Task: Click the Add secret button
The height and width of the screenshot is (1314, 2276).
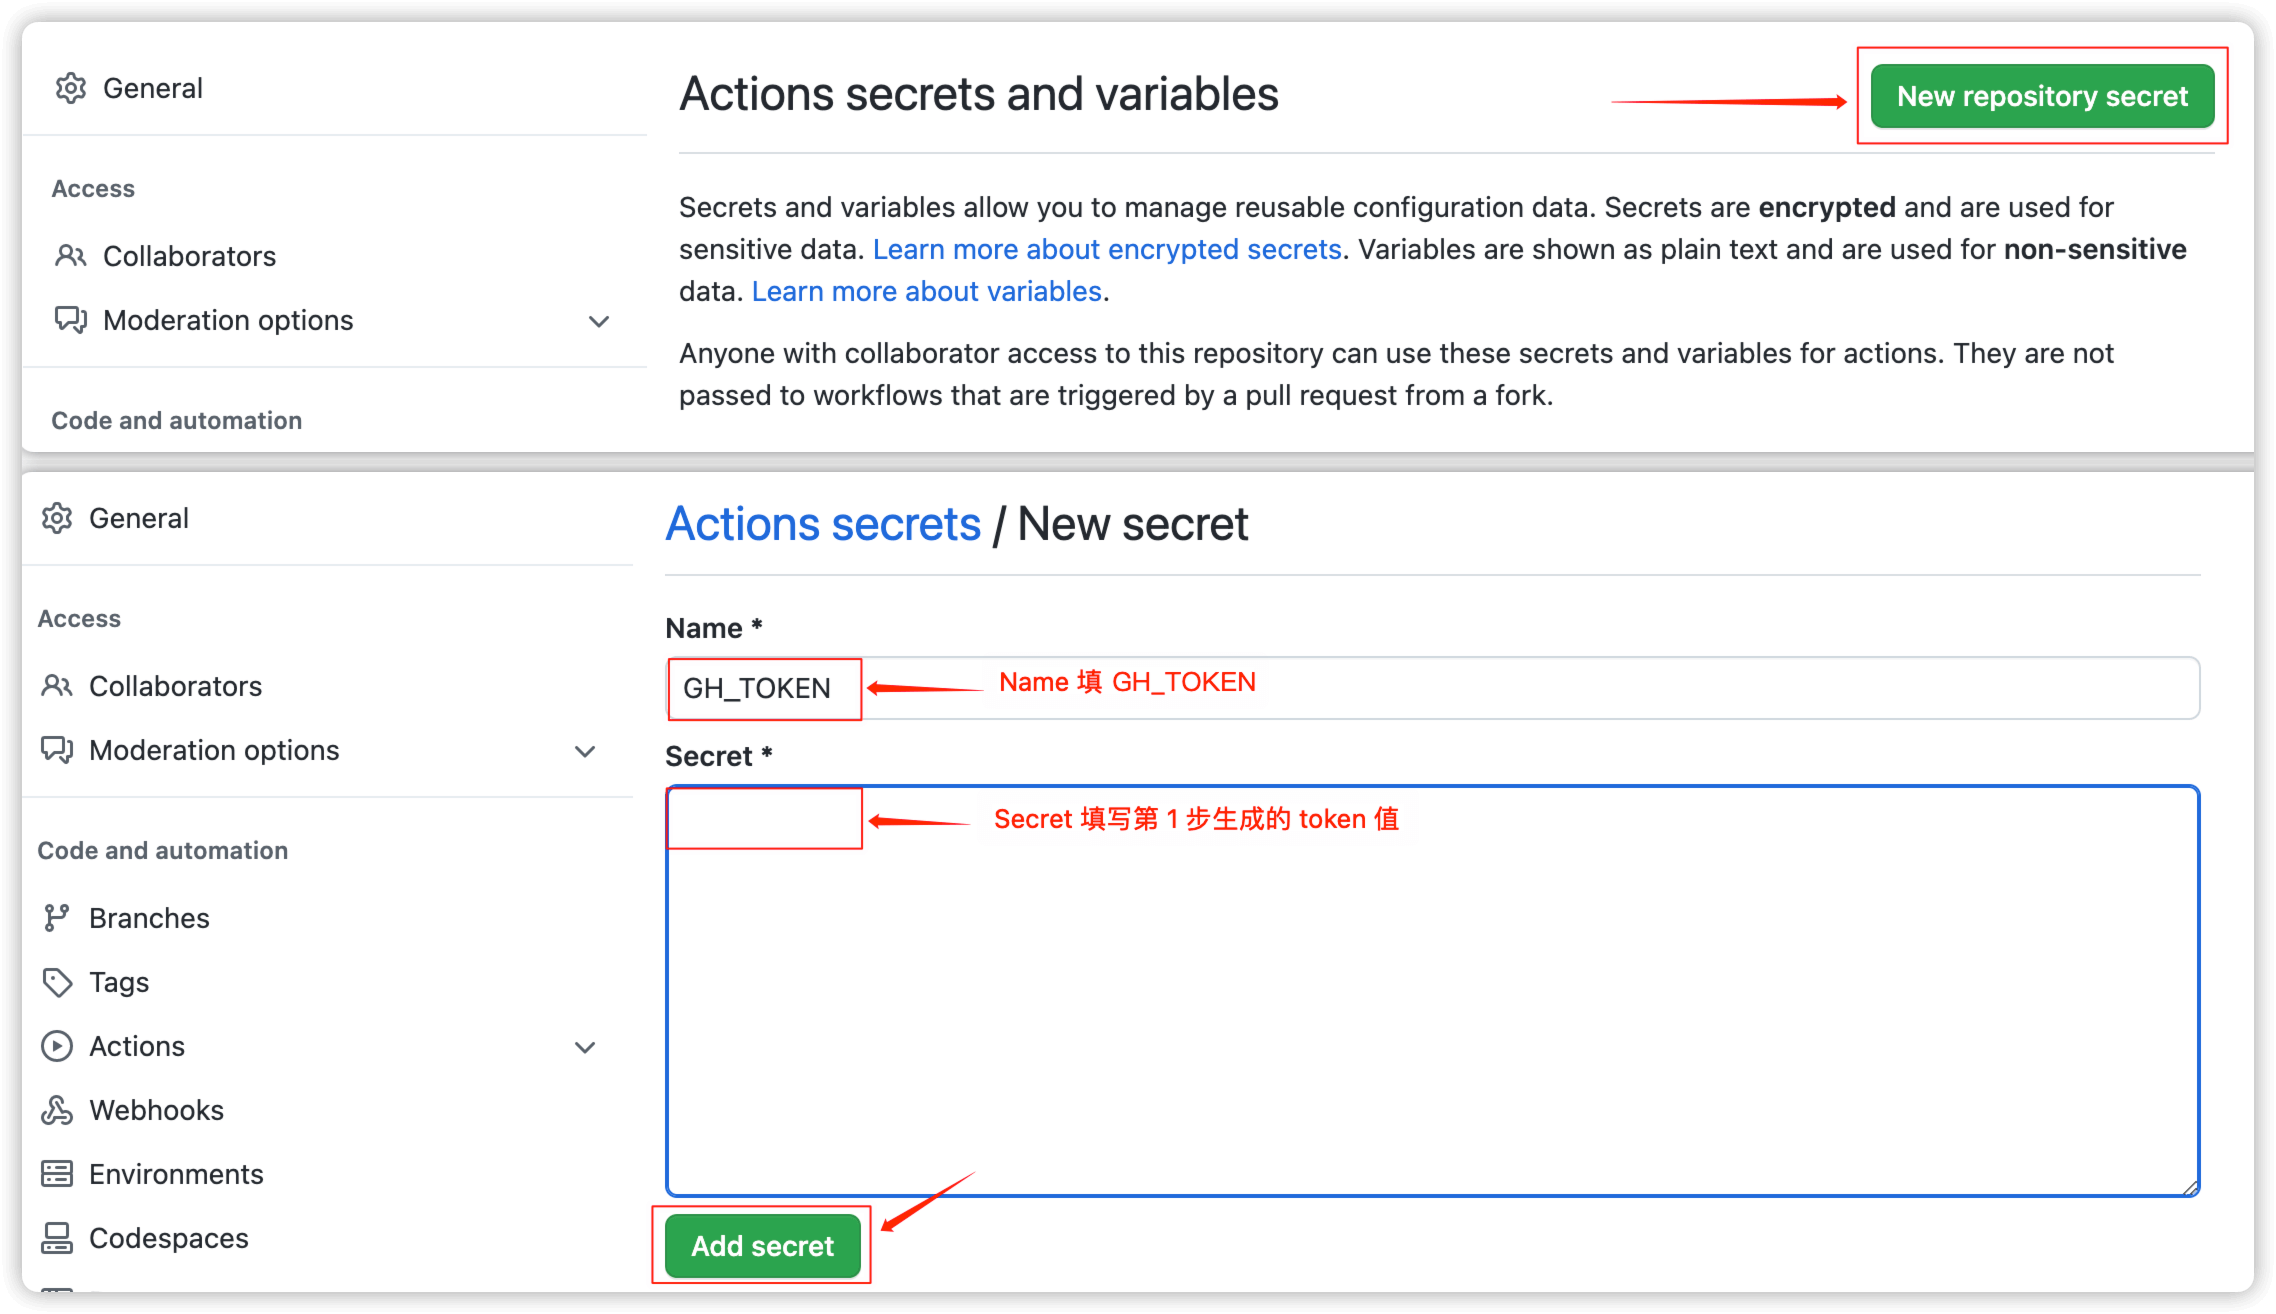Action: click(x=763, y=1246)
